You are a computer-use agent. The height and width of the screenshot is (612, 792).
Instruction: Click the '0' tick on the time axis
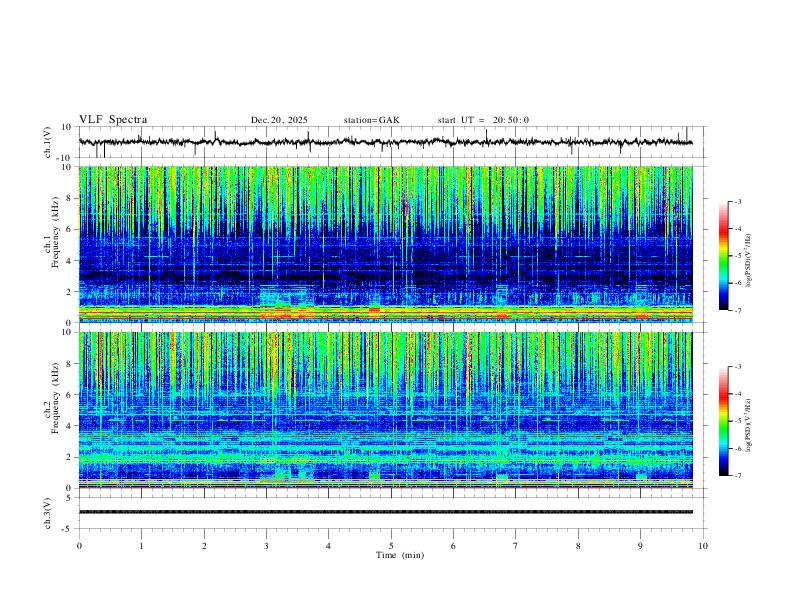(x=79, y=546)
